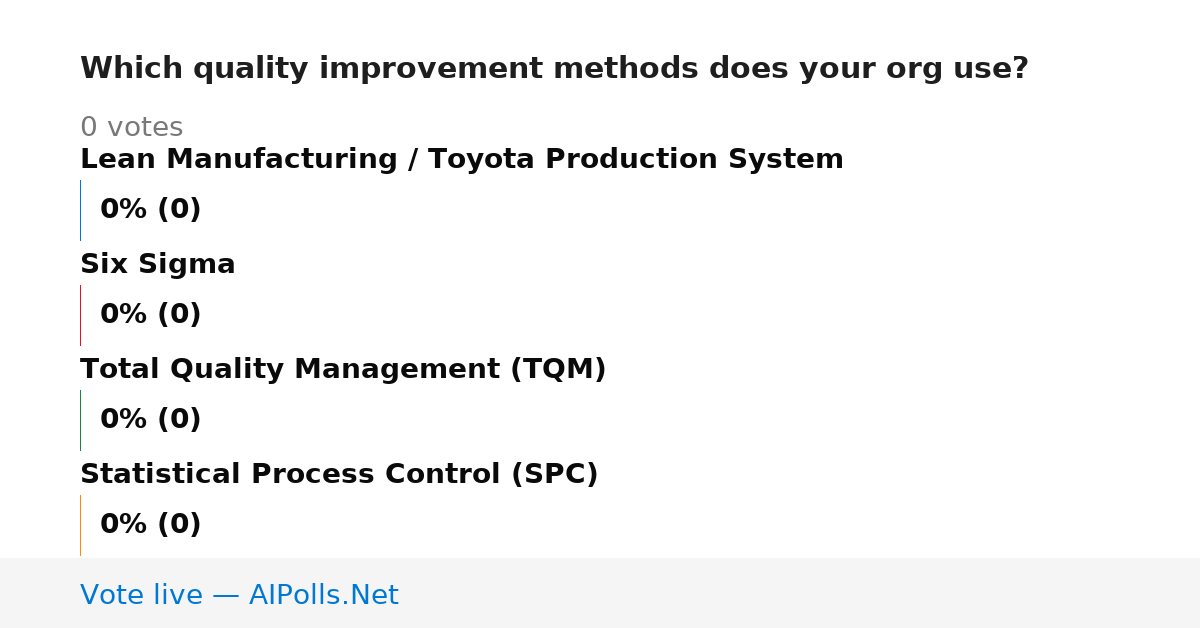The image size is (1200, 628).
Task: Click the red Six Sigma result bar
Action: (80, 315)
